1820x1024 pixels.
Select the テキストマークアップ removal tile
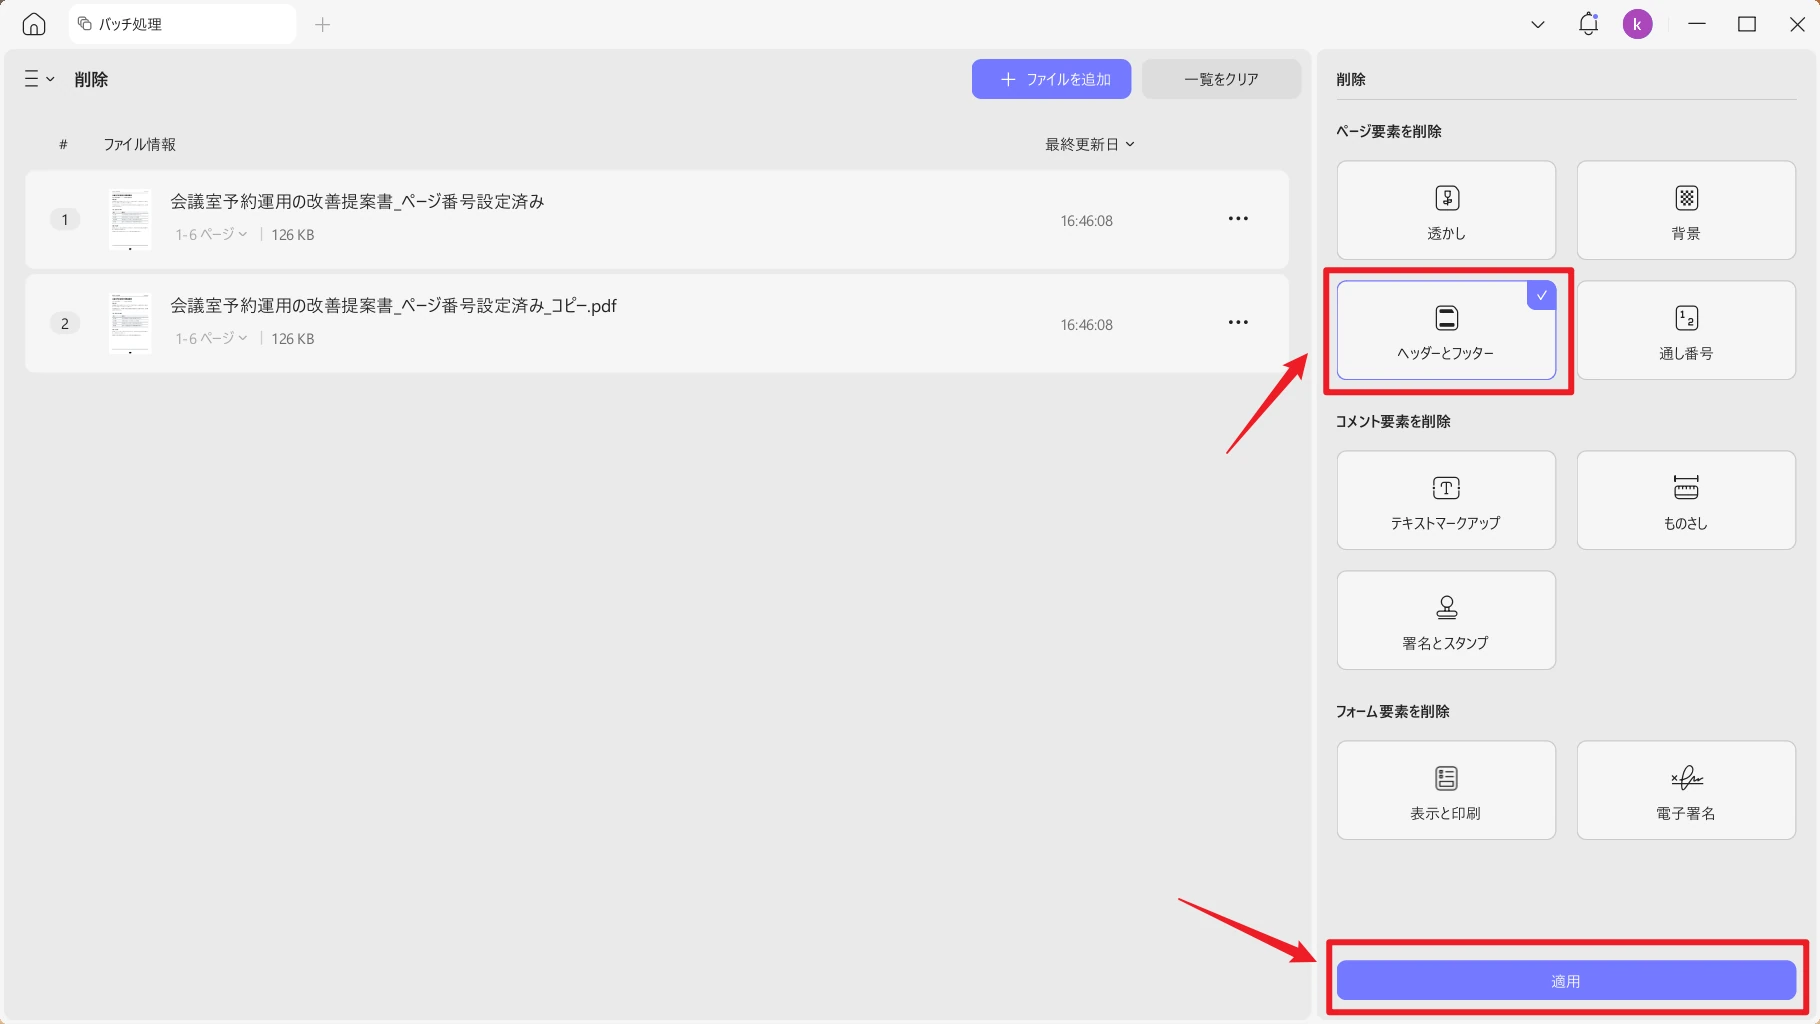[x=1446, y=500]
